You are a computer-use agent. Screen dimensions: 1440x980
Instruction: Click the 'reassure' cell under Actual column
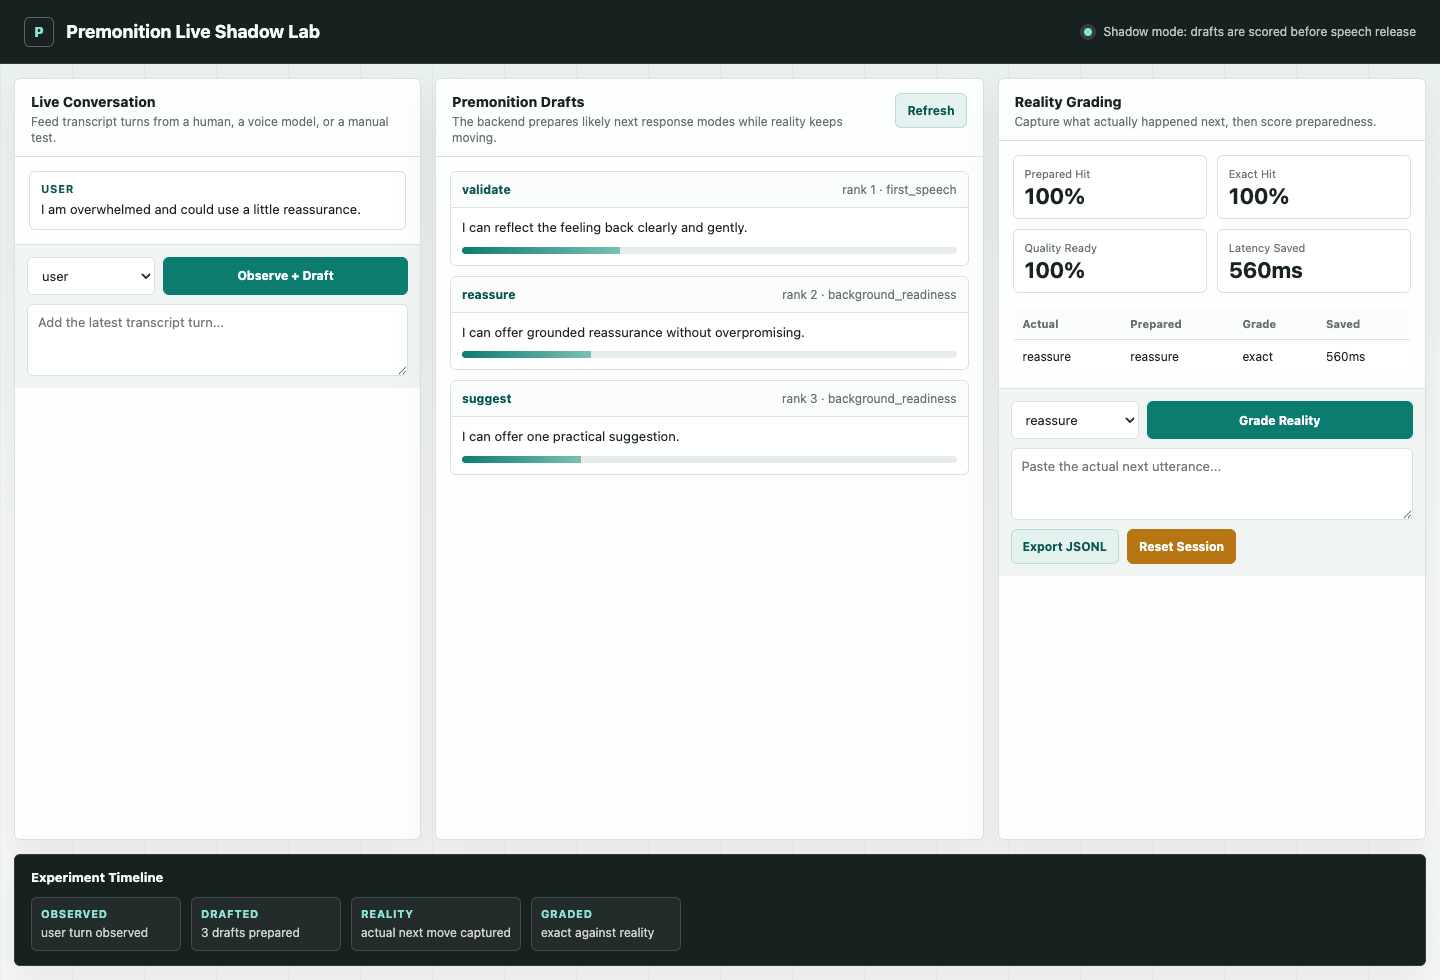[x=1047, y=357]
